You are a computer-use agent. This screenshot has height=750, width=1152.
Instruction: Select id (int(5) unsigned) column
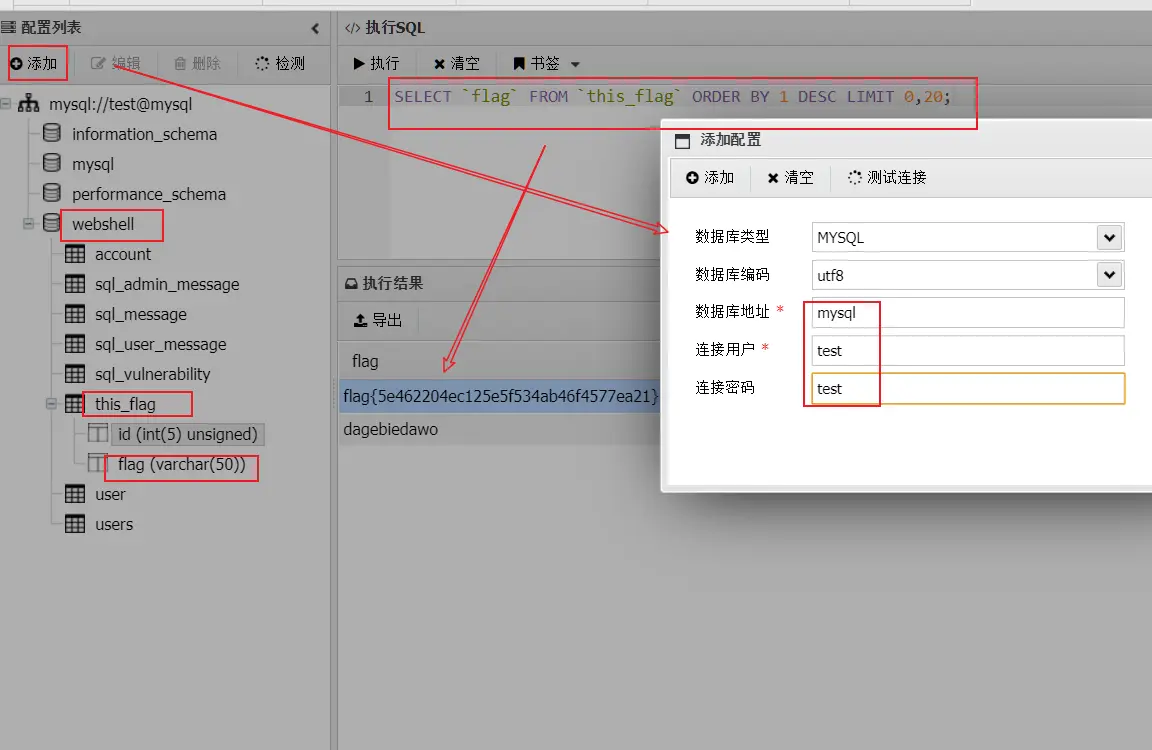click(187, 434)
